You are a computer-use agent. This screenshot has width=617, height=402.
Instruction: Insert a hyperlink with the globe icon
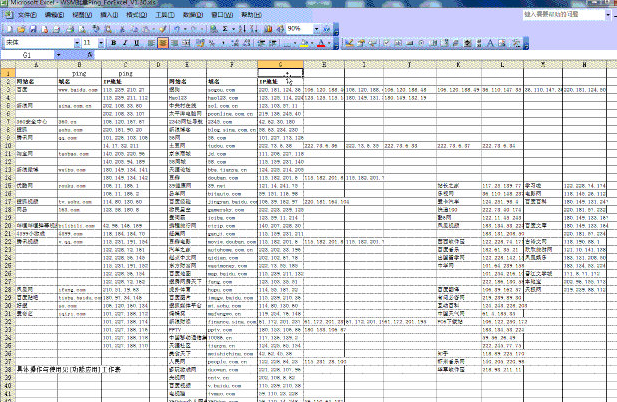[x=214, y=29]
